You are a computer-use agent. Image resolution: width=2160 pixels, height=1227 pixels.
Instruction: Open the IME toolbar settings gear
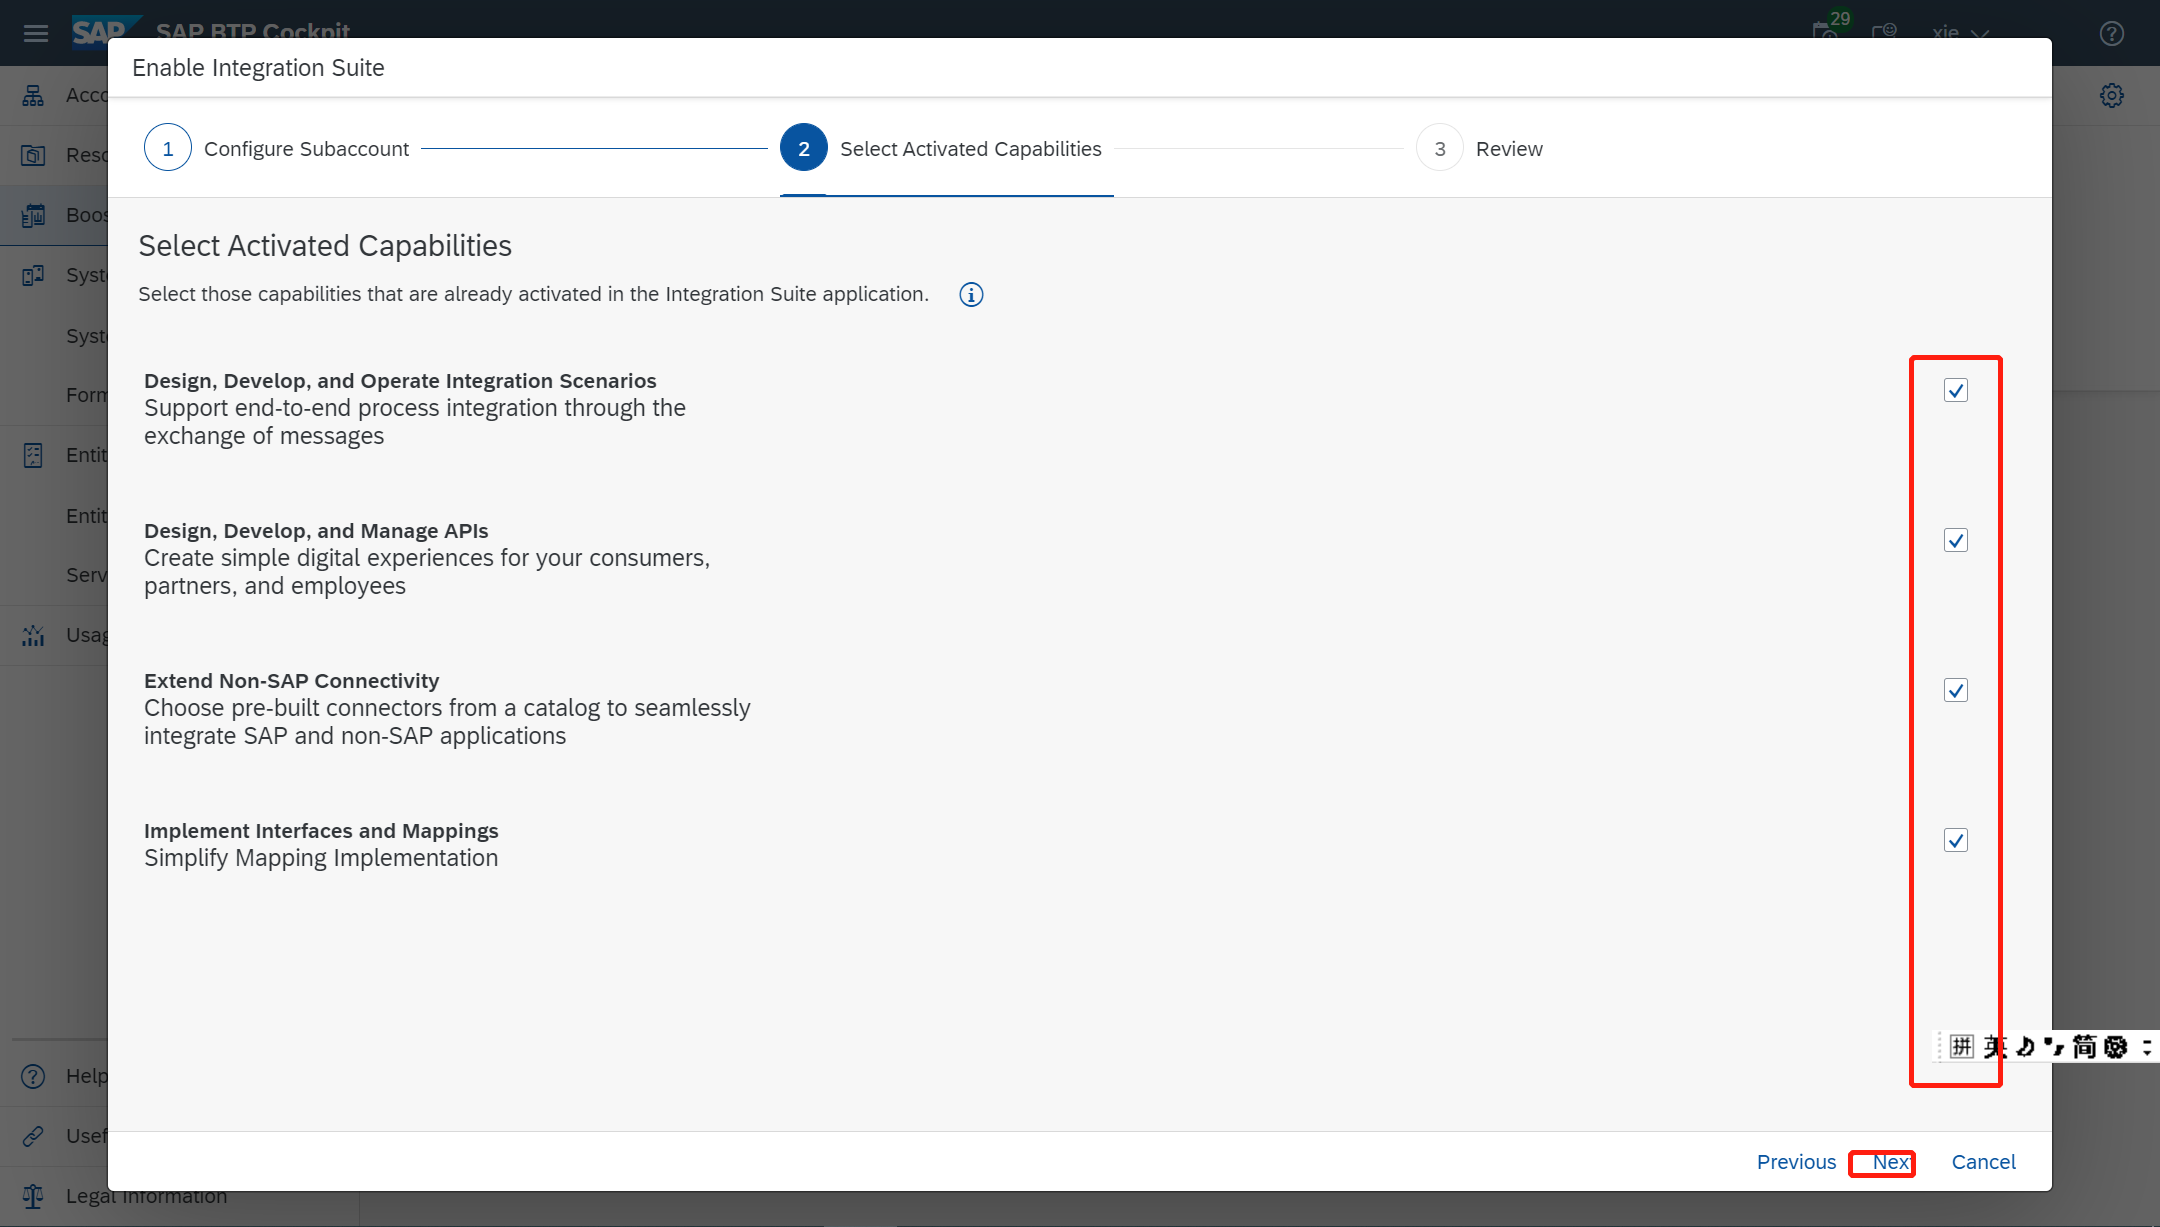click(2116, 1047)
